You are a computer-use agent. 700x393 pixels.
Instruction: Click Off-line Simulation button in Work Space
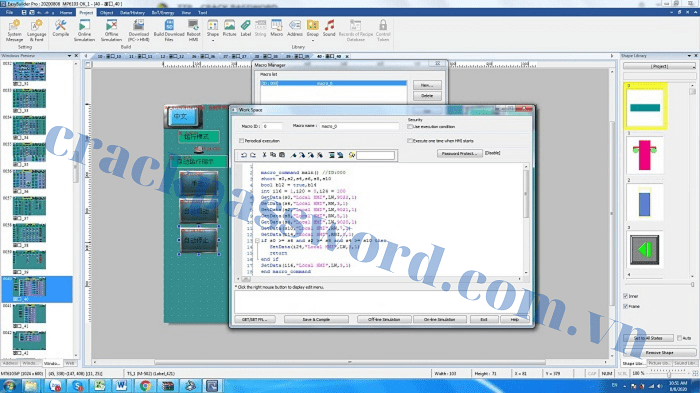384,319
